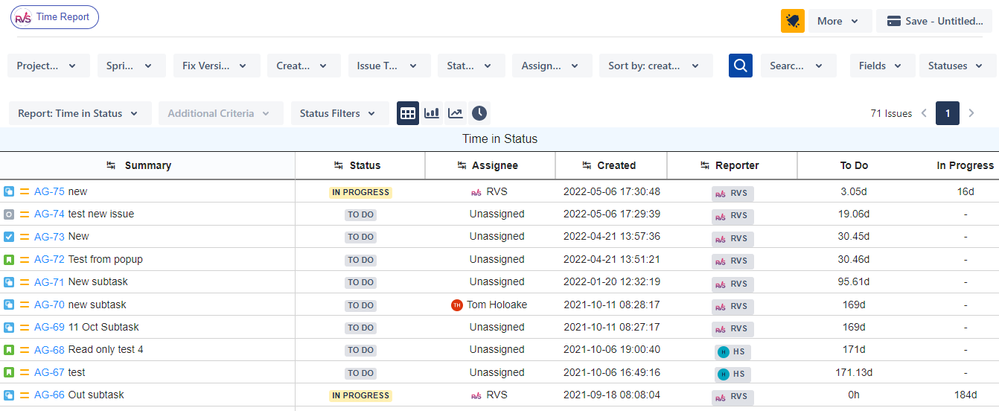Select page 1 in pagination
Screen dimensions: 999x411
pos(947,113)
